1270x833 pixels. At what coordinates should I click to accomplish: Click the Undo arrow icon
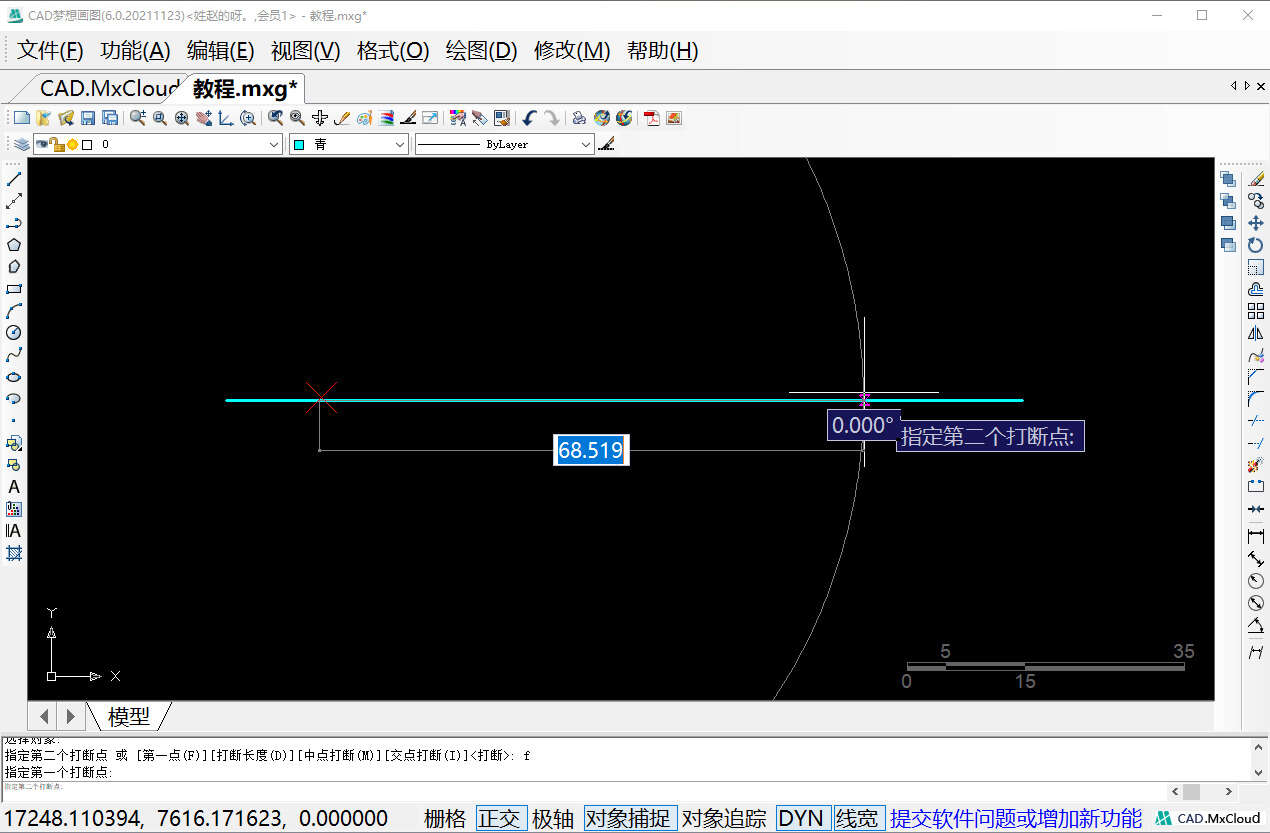pos(529,118)
